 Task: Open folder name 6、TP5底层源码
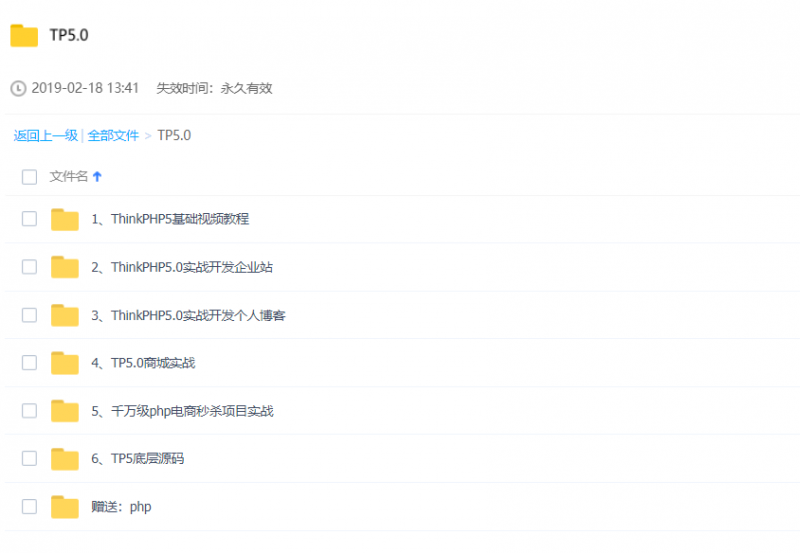coord(137,459)
